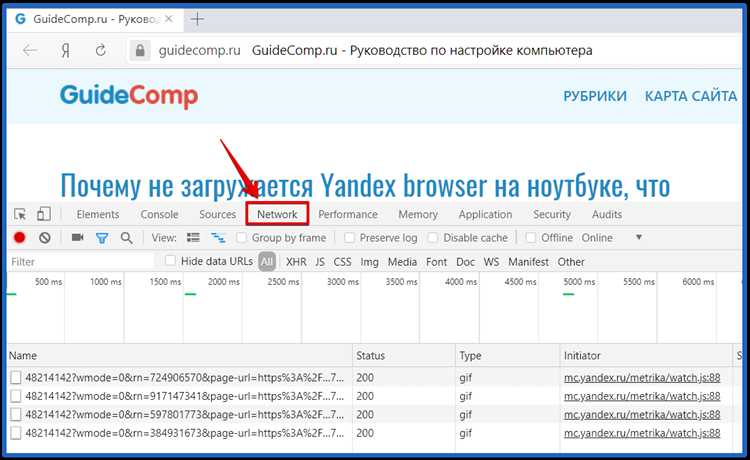Open a new tab with plus icon
This screenshot has width=750, height=460.
(x=197, y=19)
